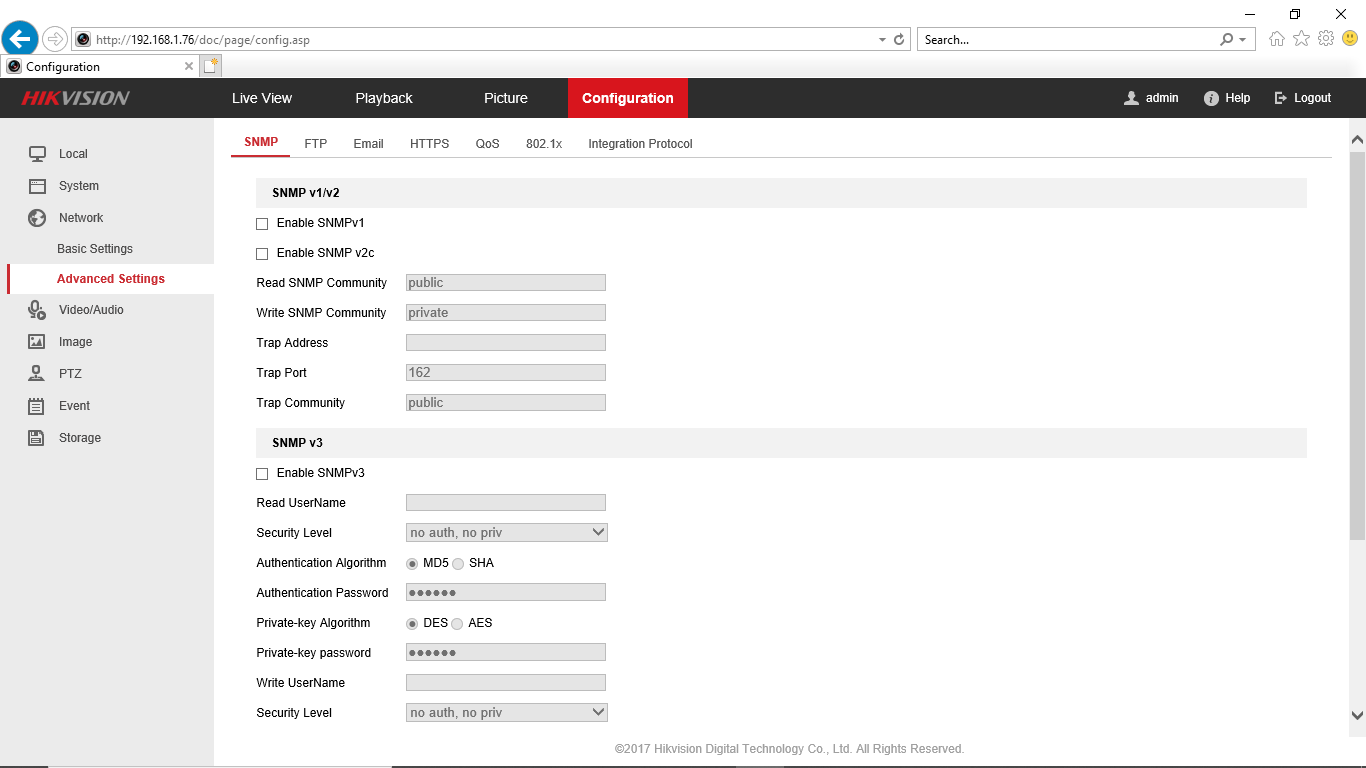Enable SNMPv1 checkbox
The height and width of the screenshot is (768, 1366).
coord(262,224)
